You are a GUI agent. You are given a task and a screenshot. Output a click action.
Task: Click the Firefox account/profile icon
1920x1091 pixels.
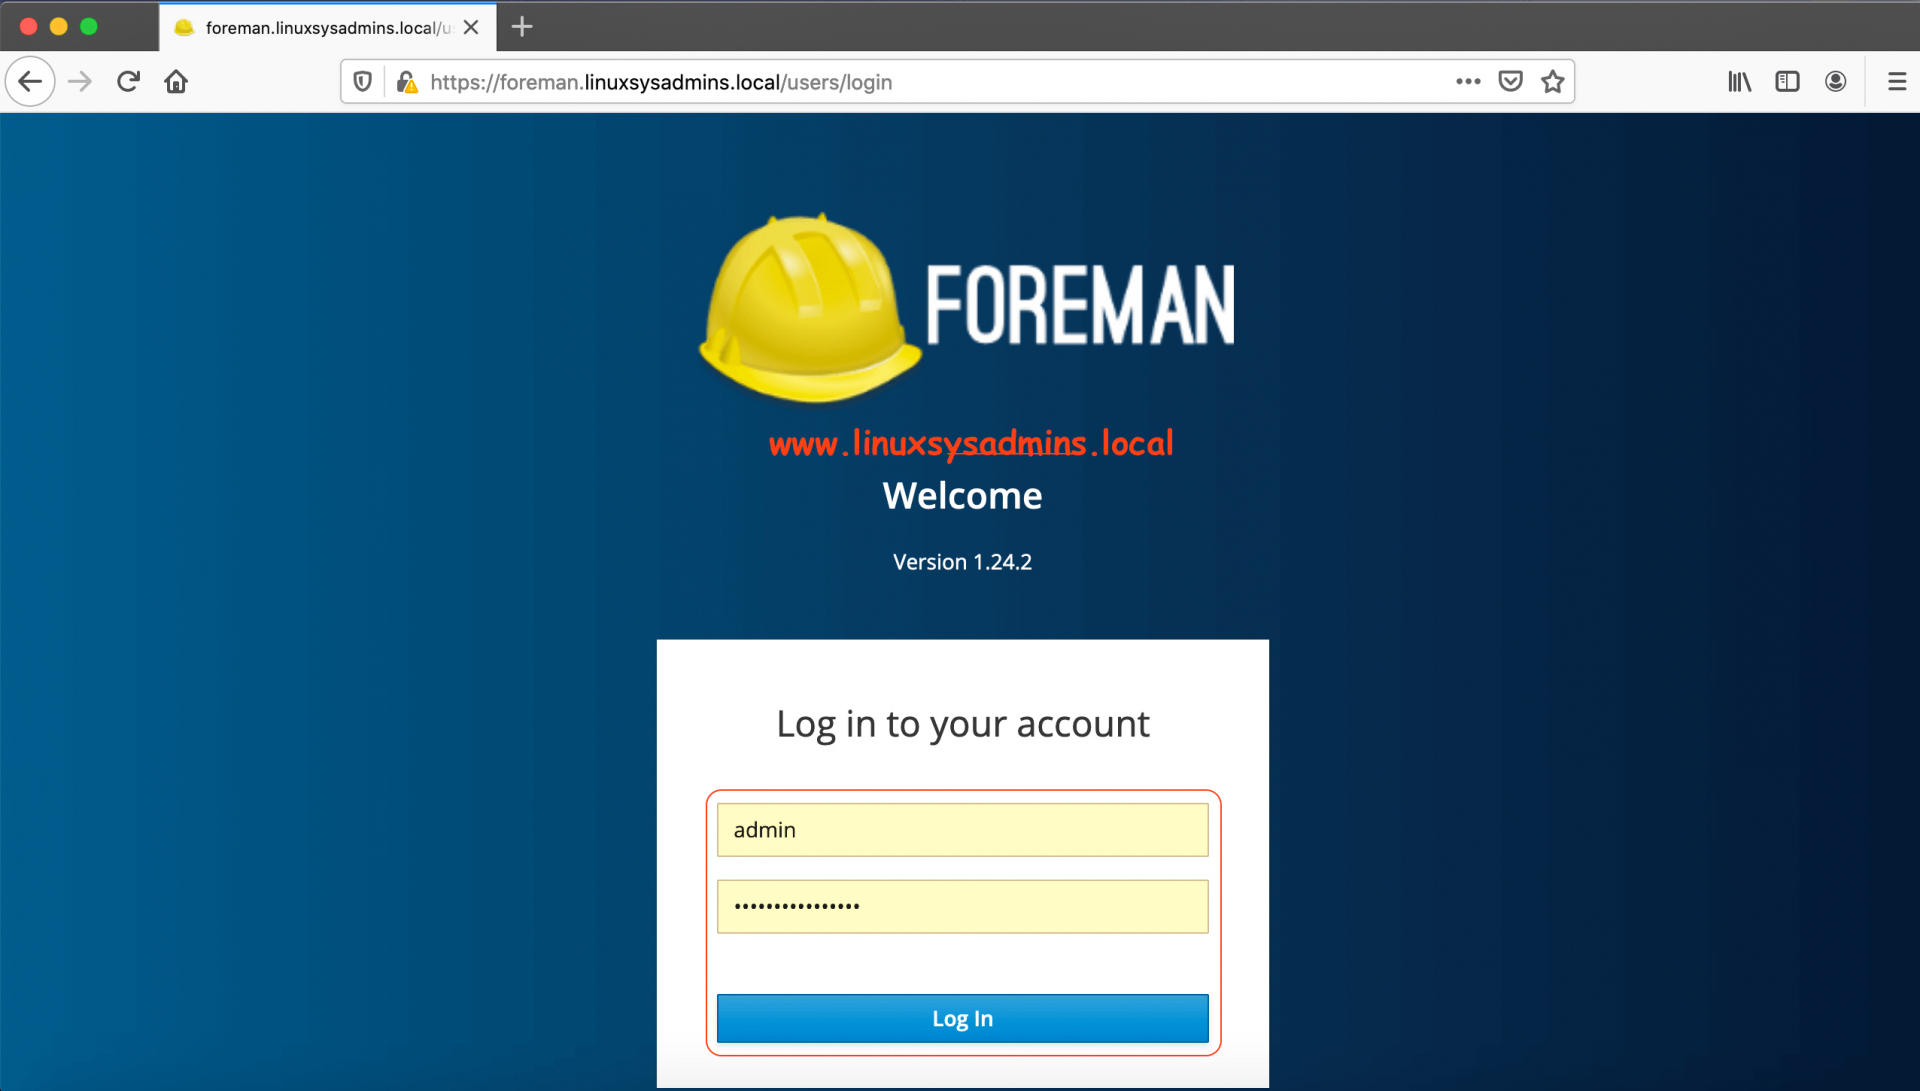coord(1837,82)
